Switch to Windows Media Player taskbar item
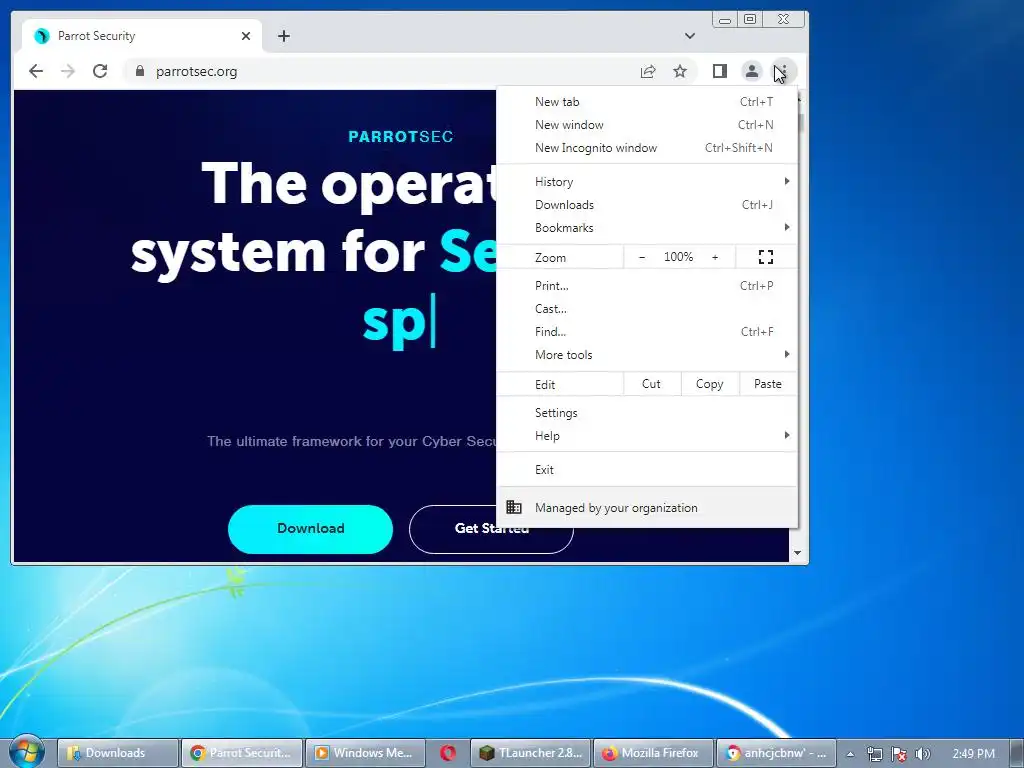The height and width of the screenshot is (768, 1024). (365, 753)
